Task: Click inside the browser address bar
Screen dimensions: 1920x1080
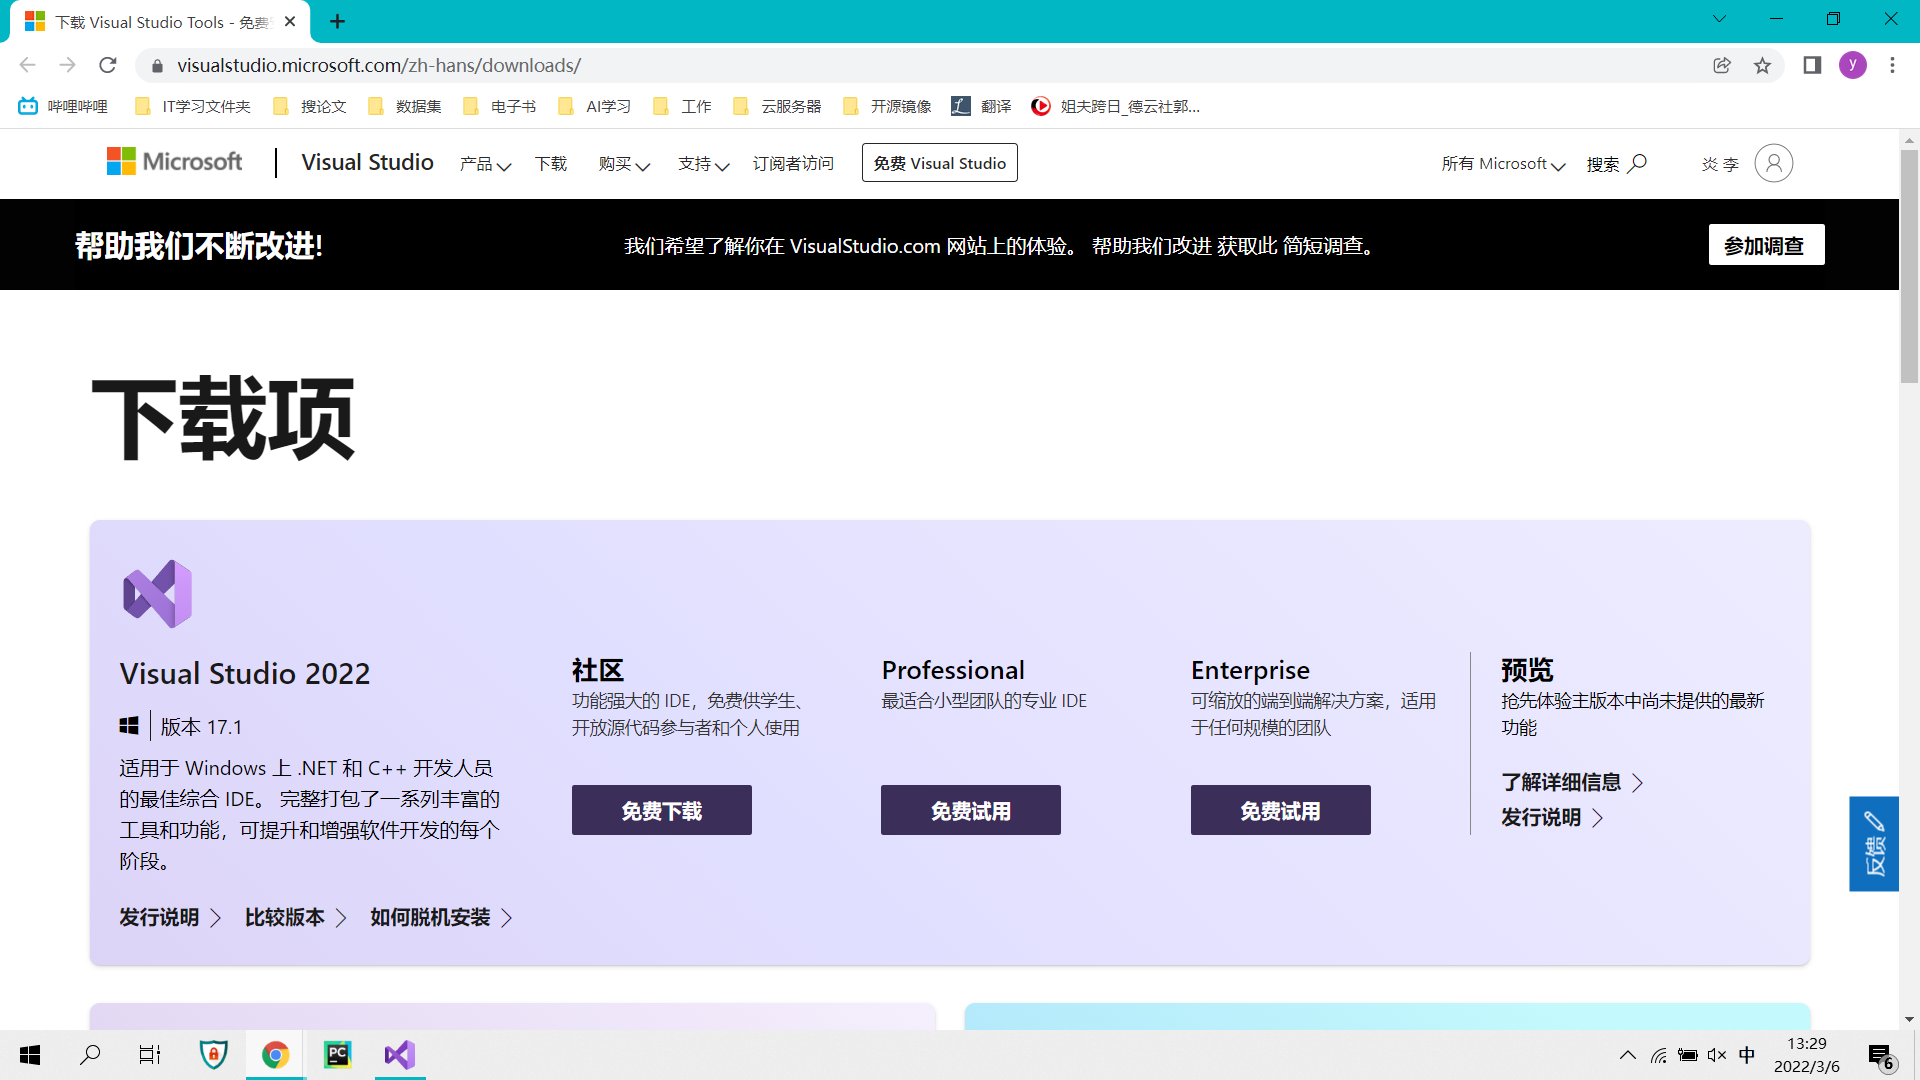Action: tap(500, 65)
